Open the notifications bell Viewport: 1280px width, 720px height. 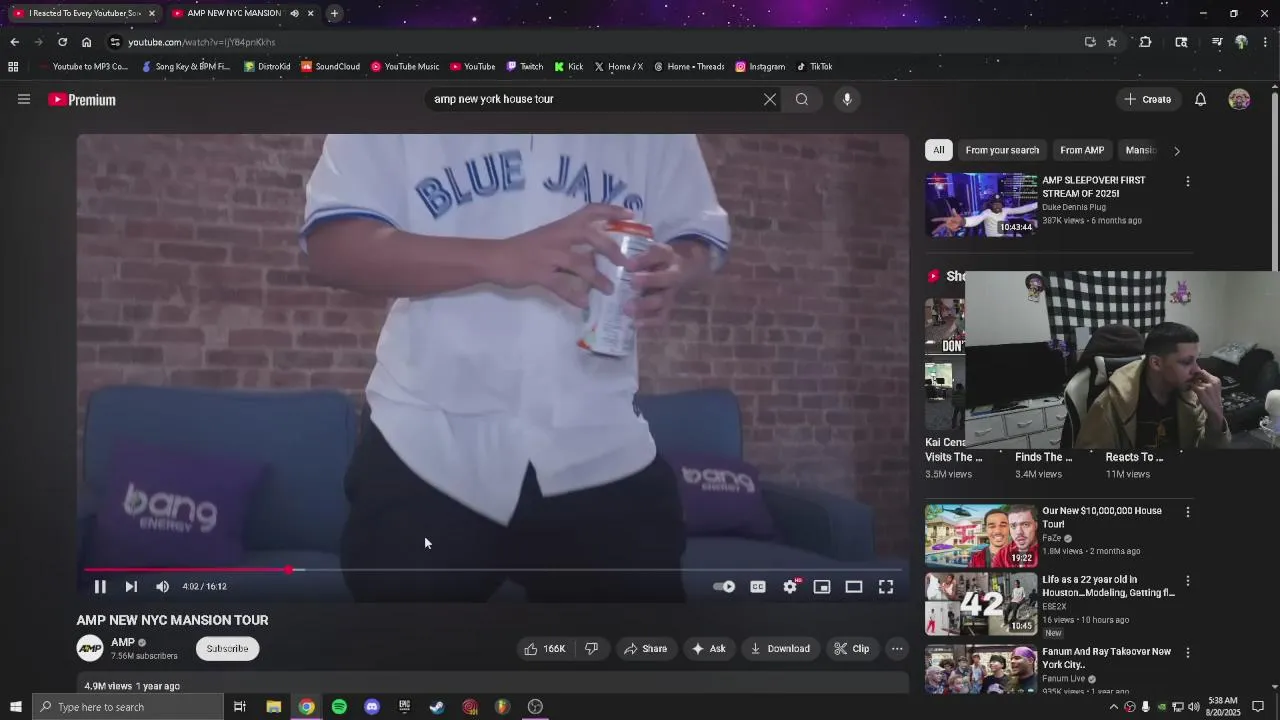pos(1201,99)
